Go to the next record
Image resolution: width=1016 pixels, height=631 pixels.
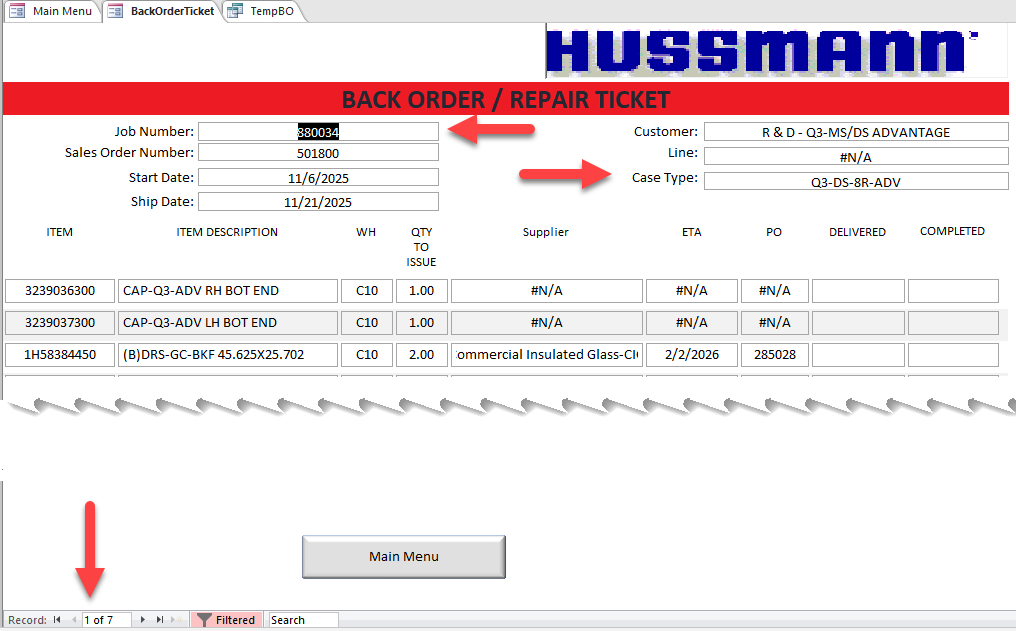click(143, 620)
